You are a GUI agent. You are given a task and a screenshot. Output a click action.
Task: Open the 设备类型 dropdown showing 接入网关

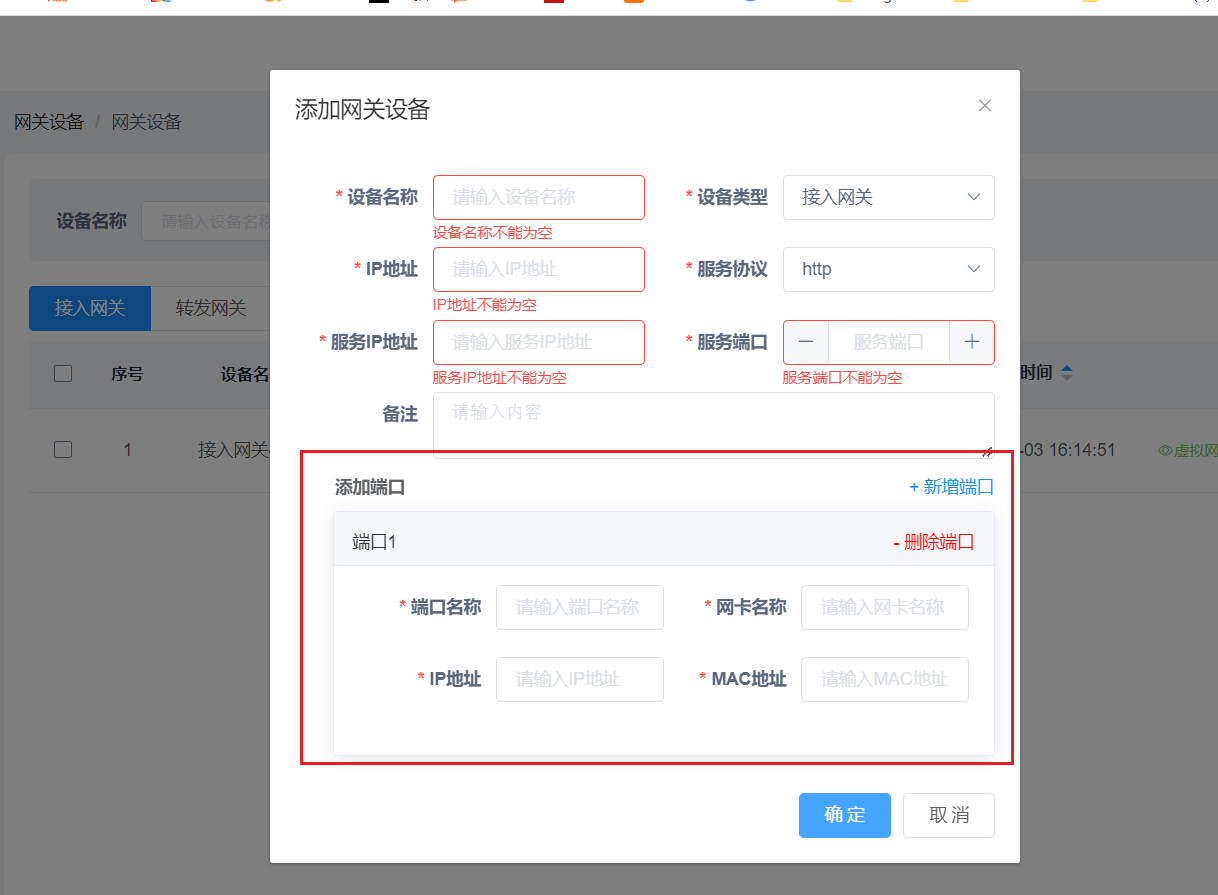point(888,197)
